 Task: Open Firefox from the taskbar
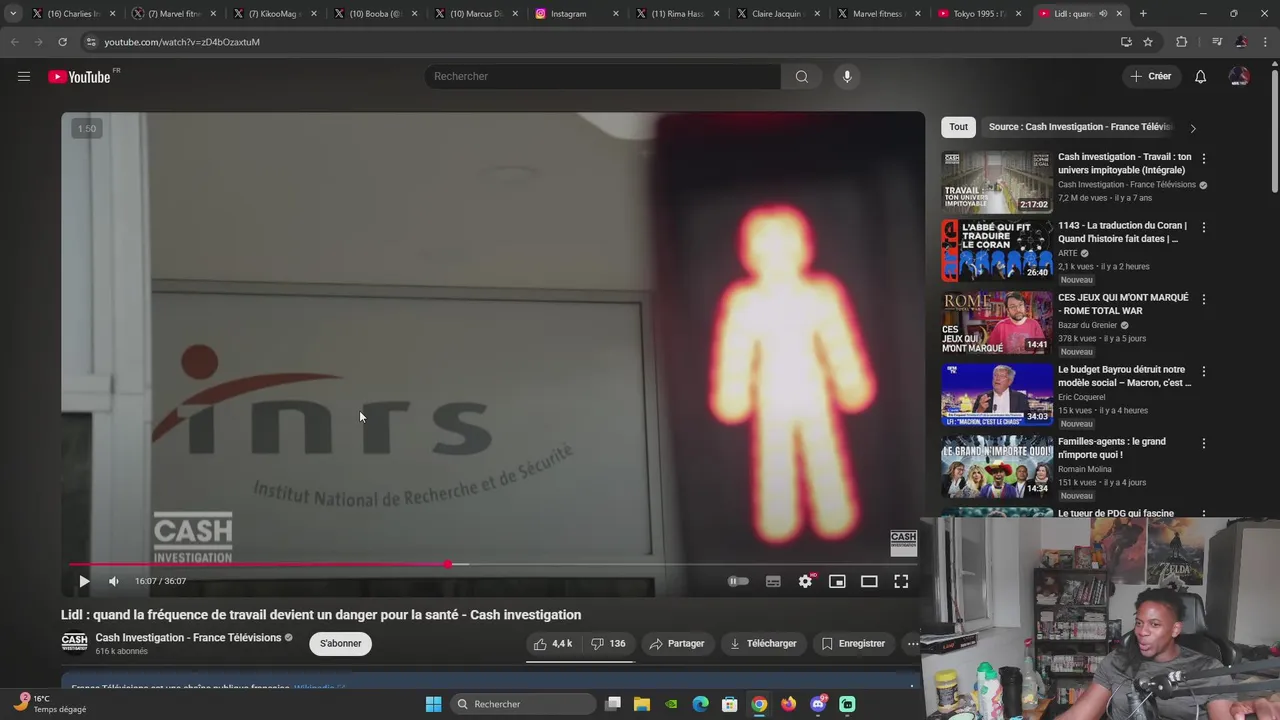coord(789,704)
